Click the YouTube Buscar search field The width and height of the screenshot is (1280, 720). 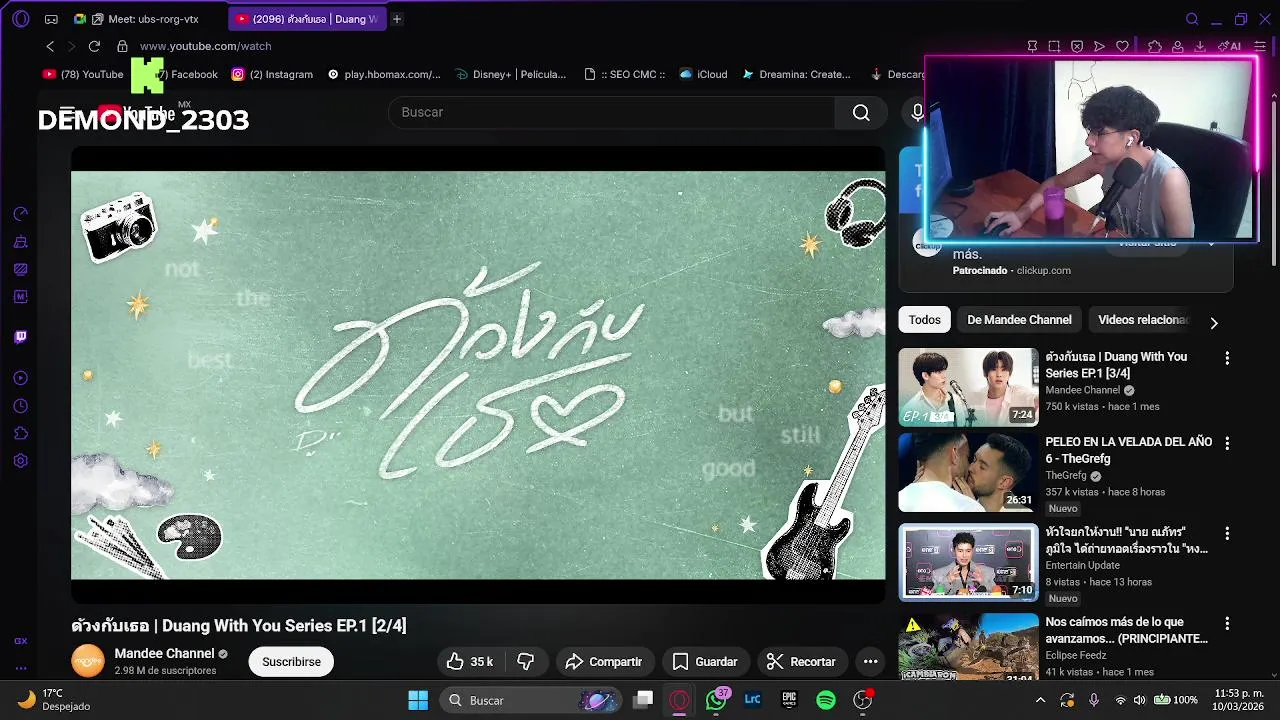tap(611, 113)
